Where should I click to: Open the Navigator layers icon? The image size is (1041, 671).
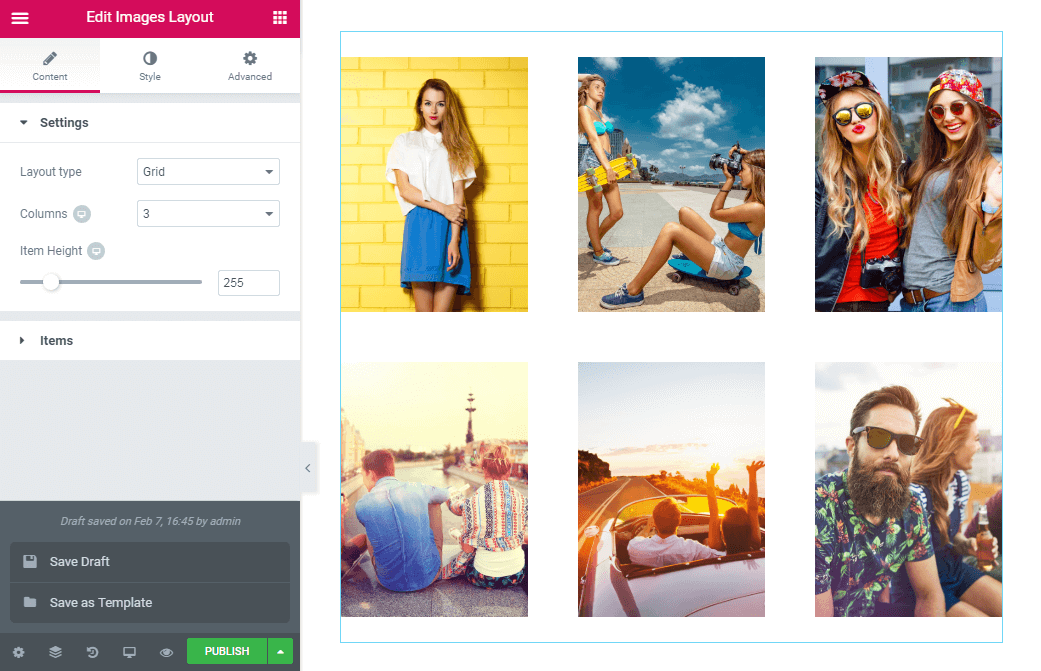pos(55,652)
